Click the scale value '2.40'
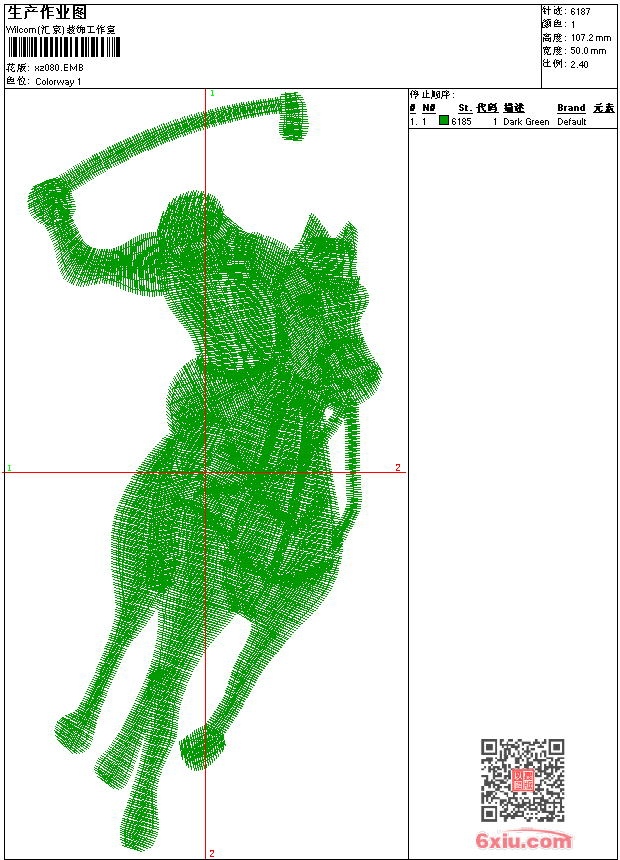Image resolution: width=620 pixels, height=860 pixels. (x=579, y=64)
